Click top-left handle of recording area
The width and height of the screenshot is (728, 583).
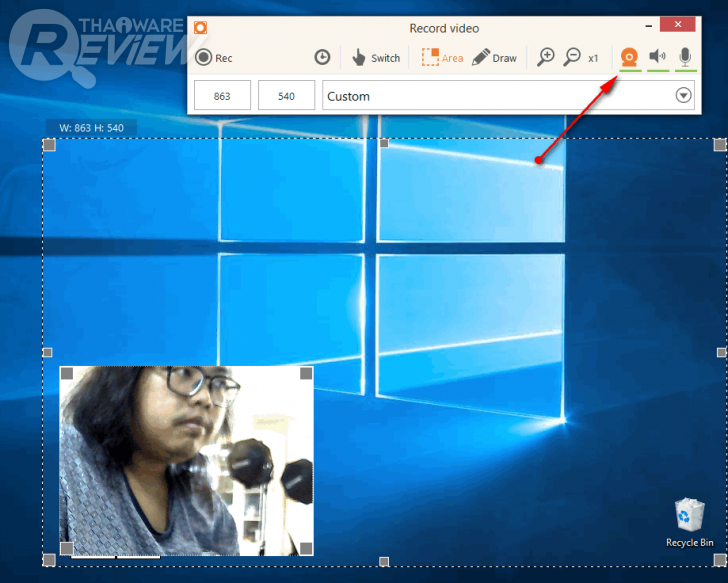49,145
